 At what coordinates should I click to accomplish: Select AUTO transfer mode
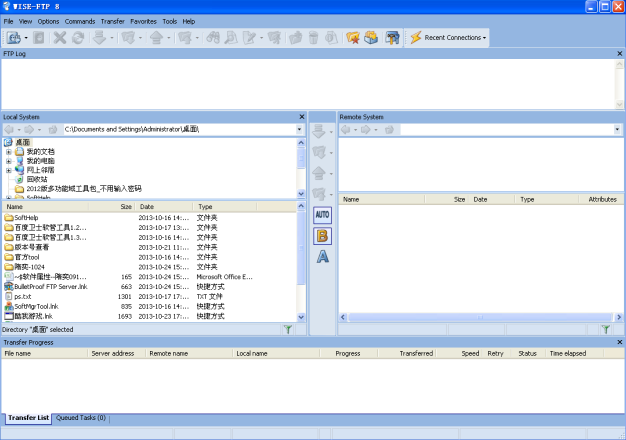322,215
